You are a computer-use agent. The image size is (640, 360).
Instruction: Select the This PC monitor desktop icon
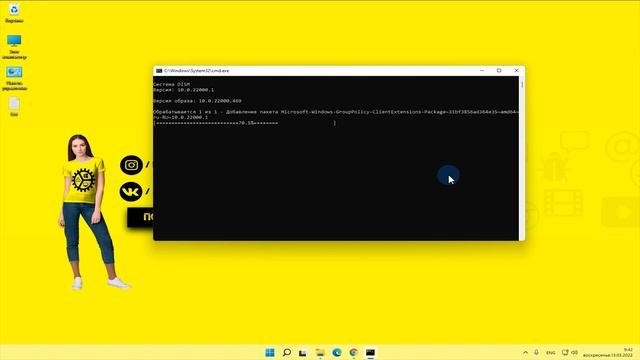coord(14,47)
